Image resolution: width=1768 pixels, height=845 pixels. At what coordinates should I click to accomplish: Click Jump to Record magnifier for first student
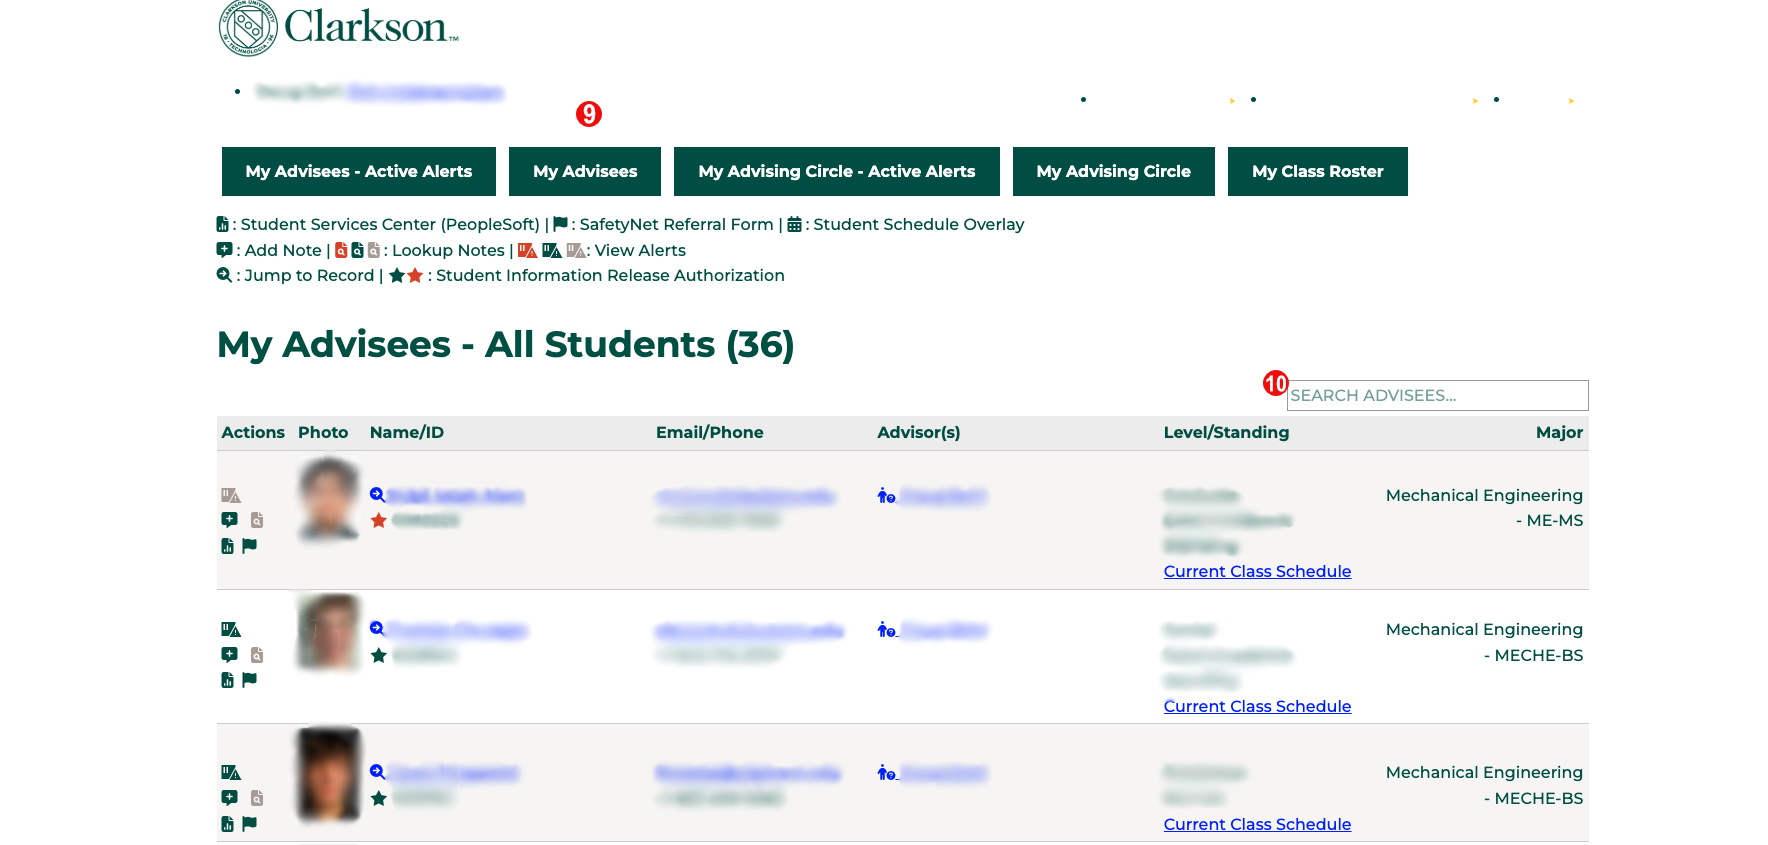[x=377, y=495]
